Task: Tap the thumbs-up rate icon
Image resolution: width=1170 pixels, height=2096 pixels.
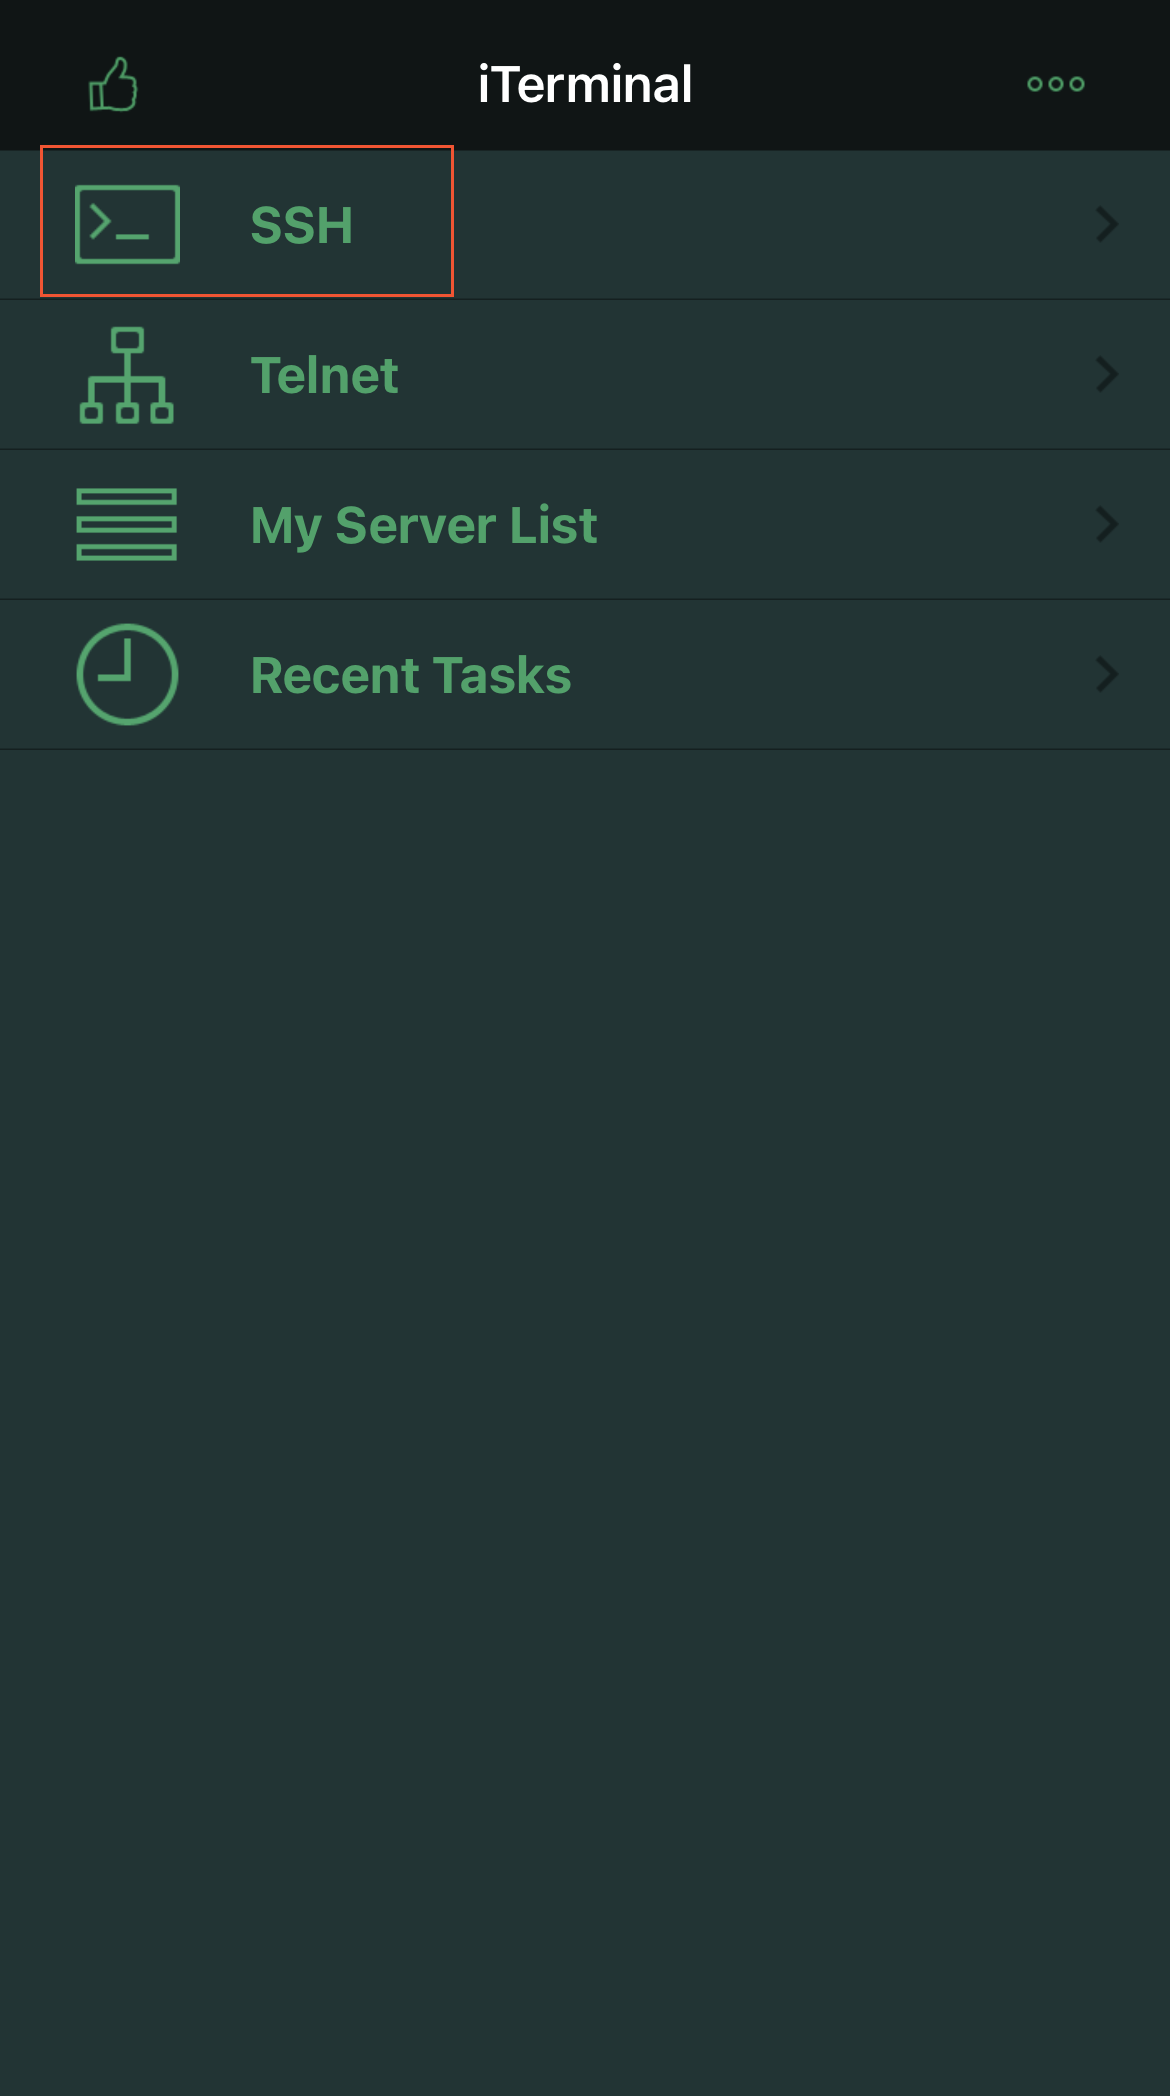Action: pyautogui.click(x=113, y=84)
